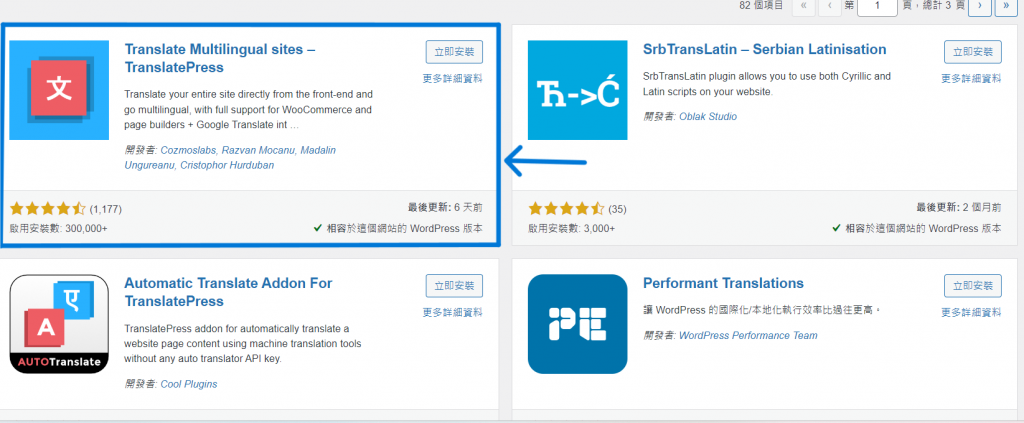Open WordPress Performance Team developer link
This screenshot has width=1024, height=423.
click(x=748, y=336)
